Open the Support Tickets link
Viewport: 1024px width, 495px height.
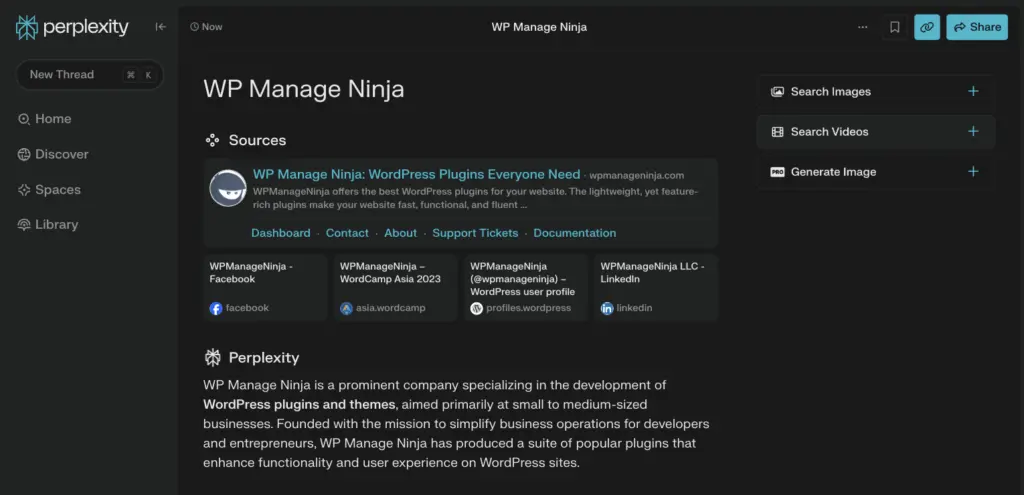click(x=475, y=233)
